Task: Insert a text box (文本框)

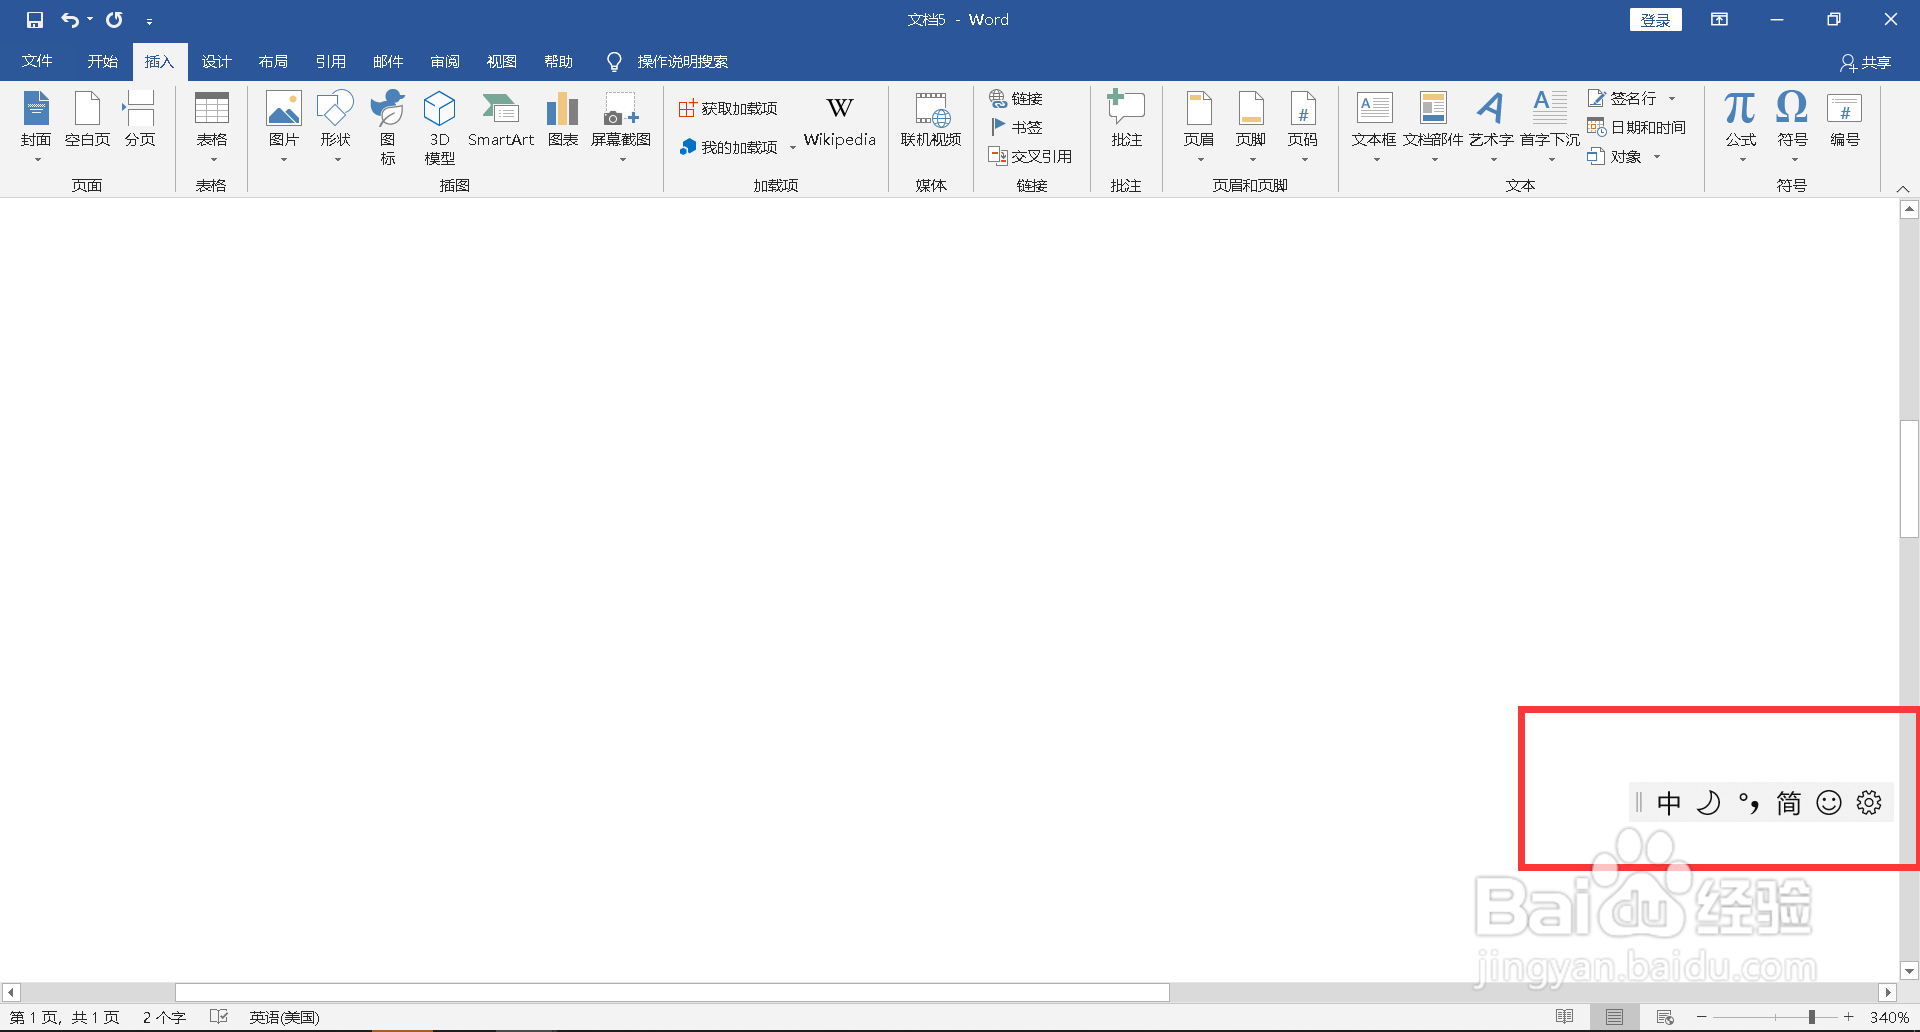Action: [1374, 127]
